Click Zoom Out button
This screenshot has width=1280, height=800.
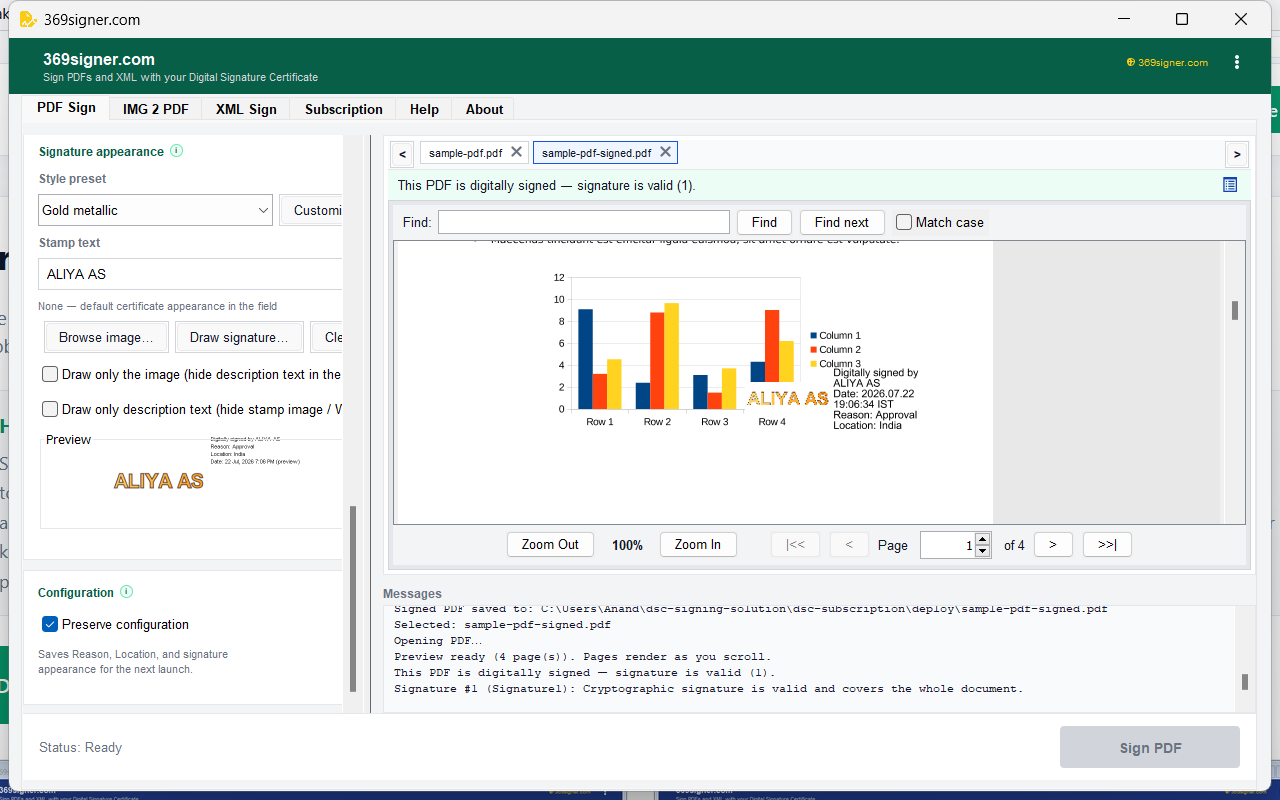click(x=550, y=544)
